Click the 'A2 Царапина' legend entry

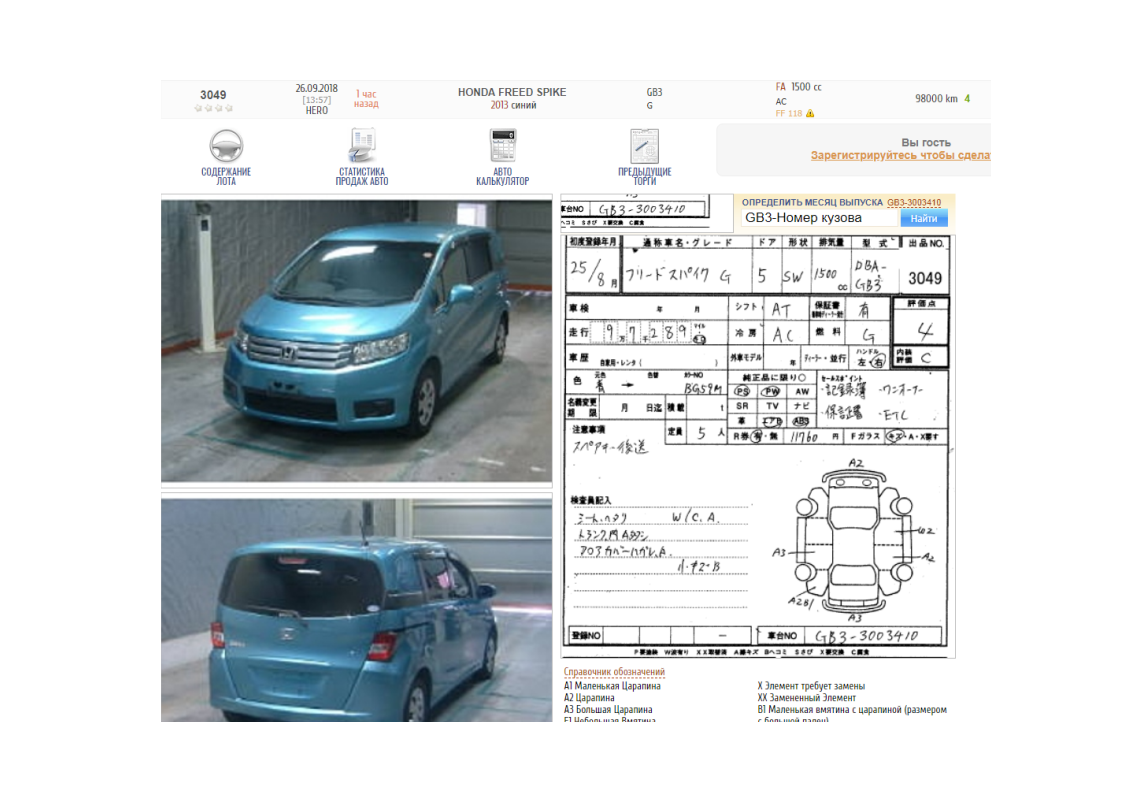589,698
